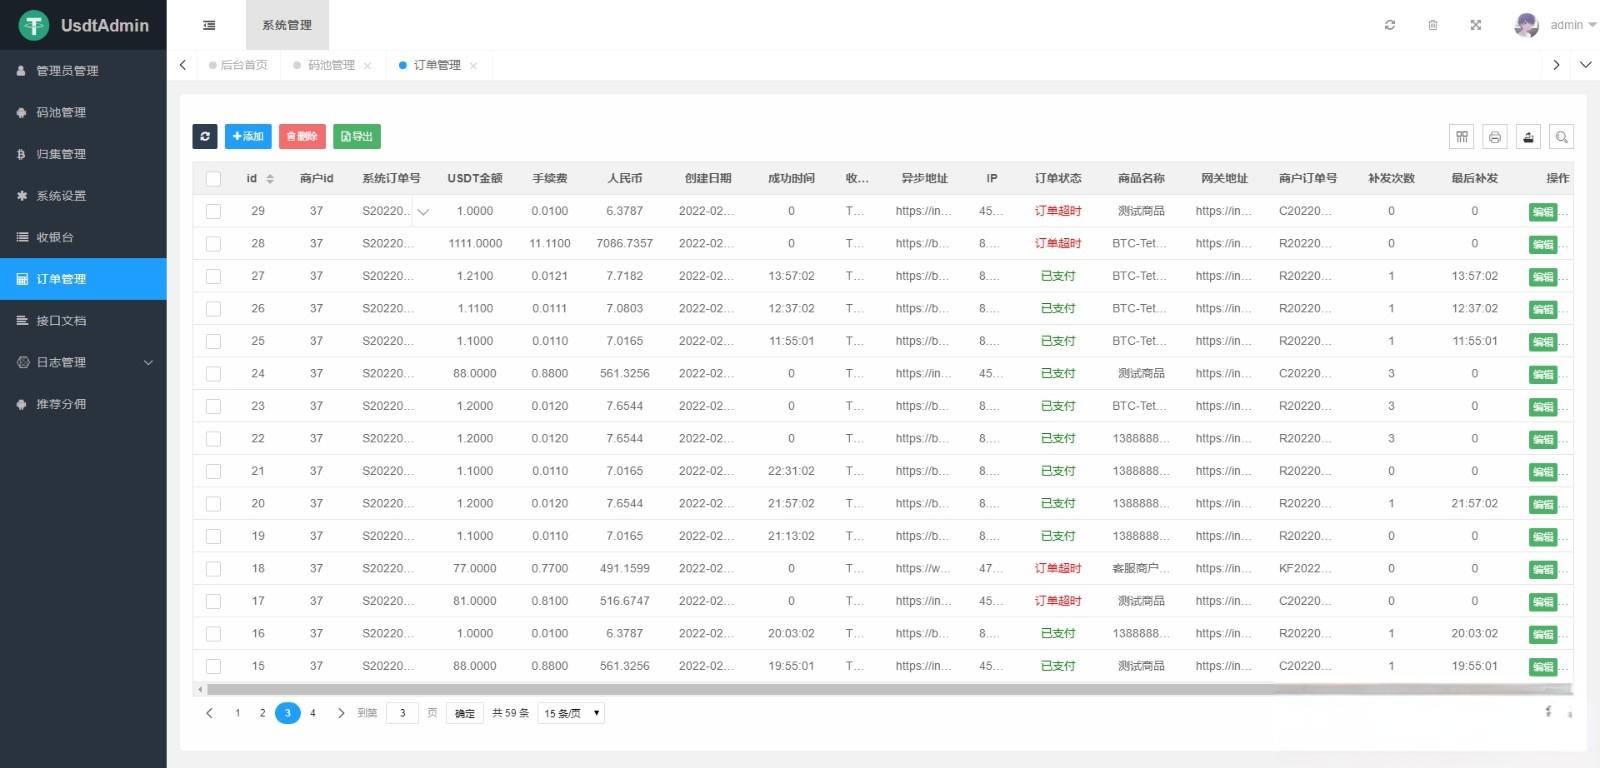Open the table search magnifier icon
Image resolution: width=1600 pixels, height=768 pixels.
pyautogui.click(x=1561, y=137)
